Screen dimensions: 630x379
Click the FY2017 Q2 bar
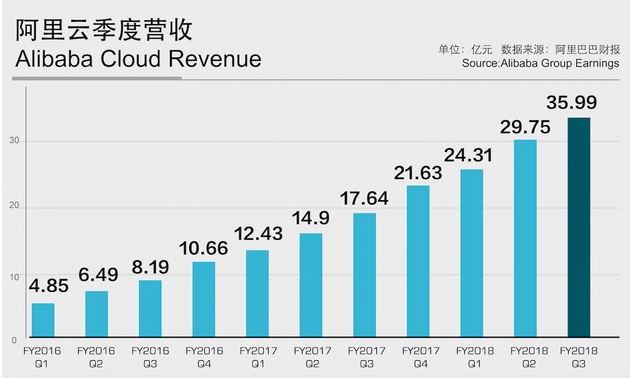(x=311, y=285)
